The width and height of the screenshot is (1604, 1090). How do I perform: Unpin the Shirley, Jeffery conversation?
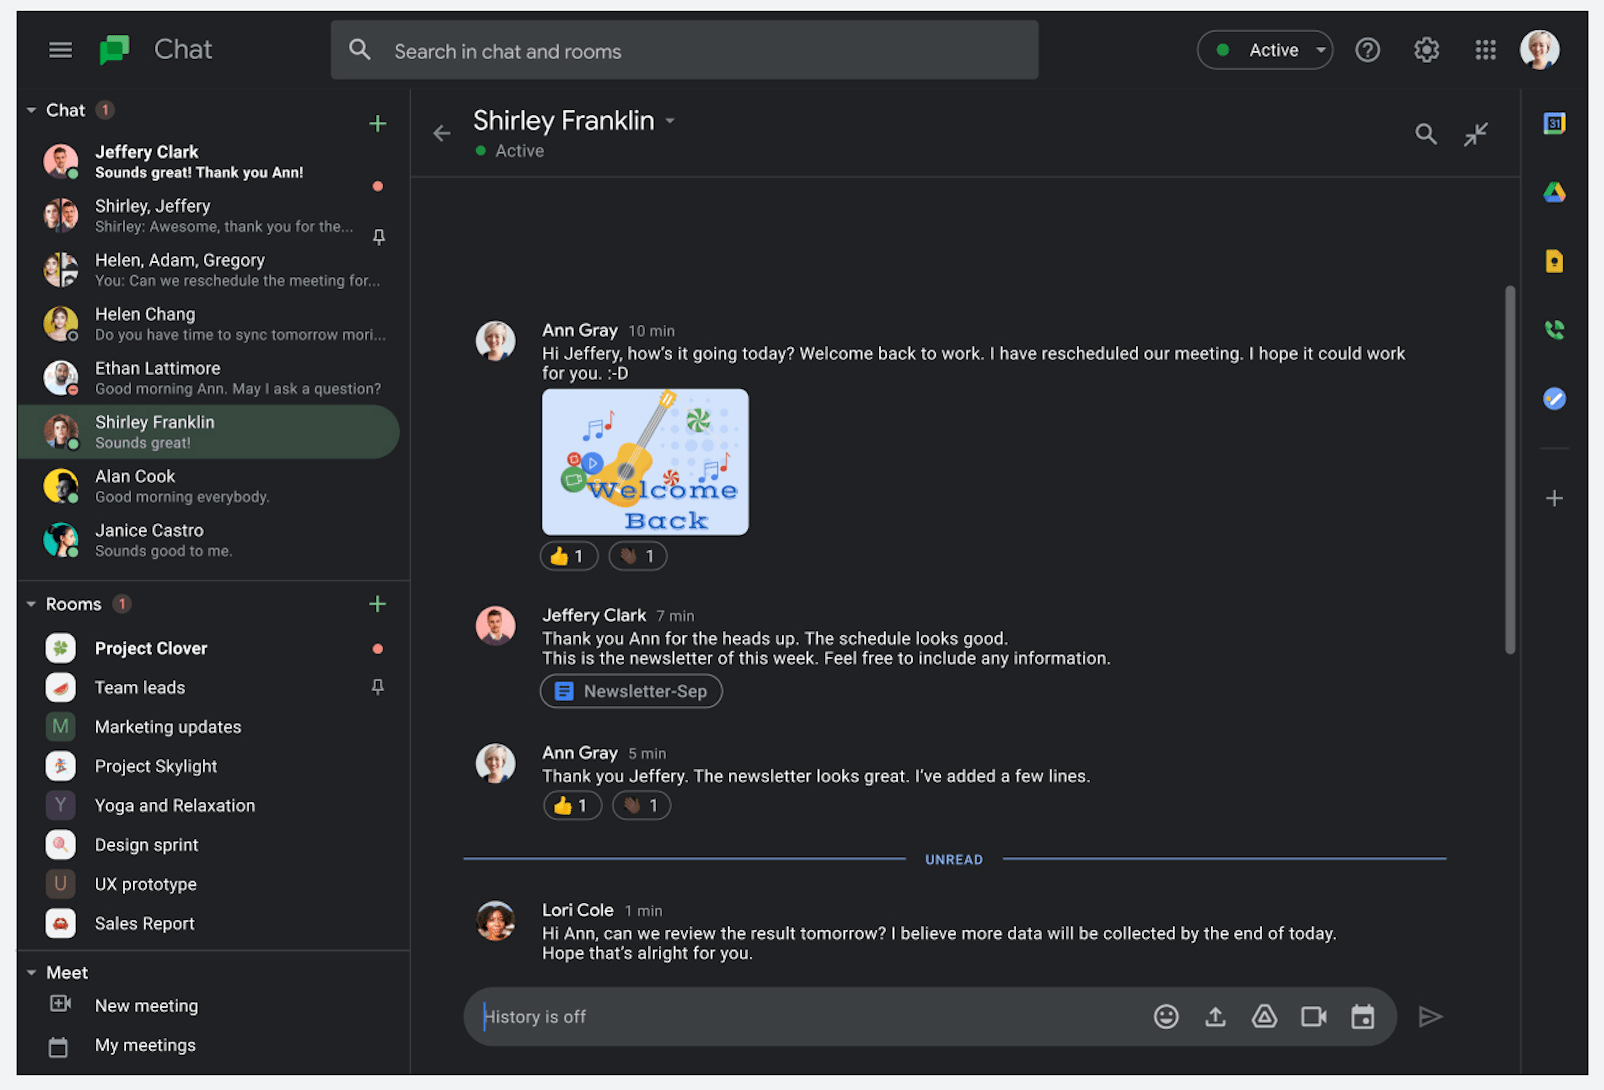point(379,237)
